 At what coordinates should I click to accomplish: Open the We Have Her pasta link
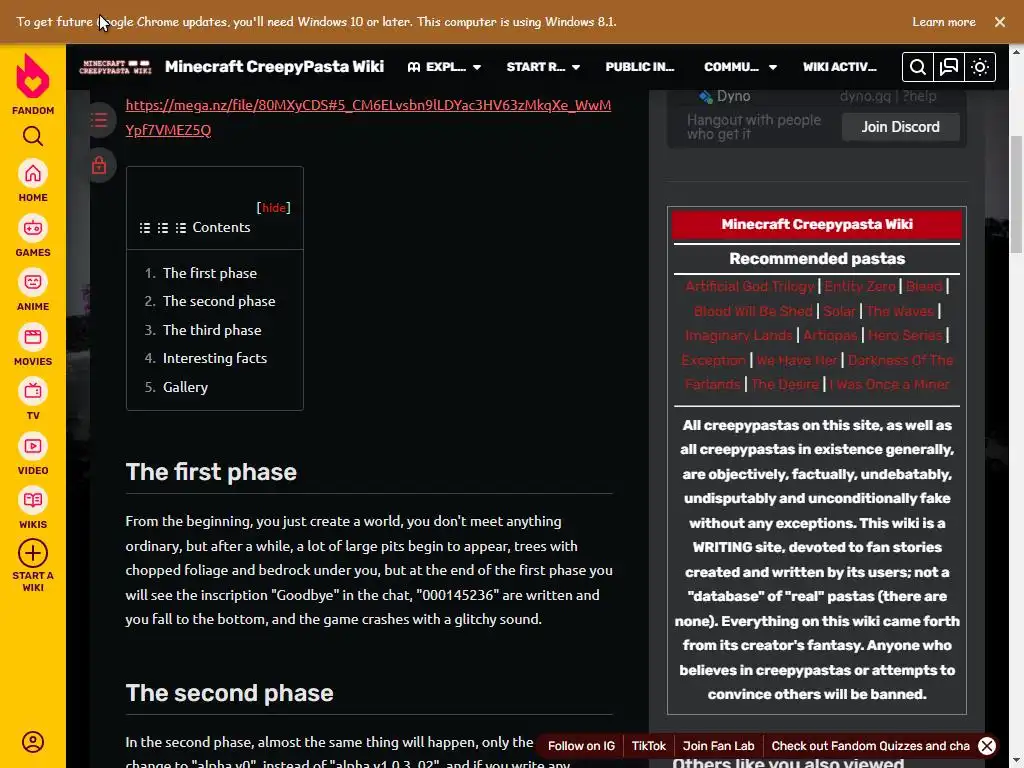pyautogui.click(x=797, y=360)
